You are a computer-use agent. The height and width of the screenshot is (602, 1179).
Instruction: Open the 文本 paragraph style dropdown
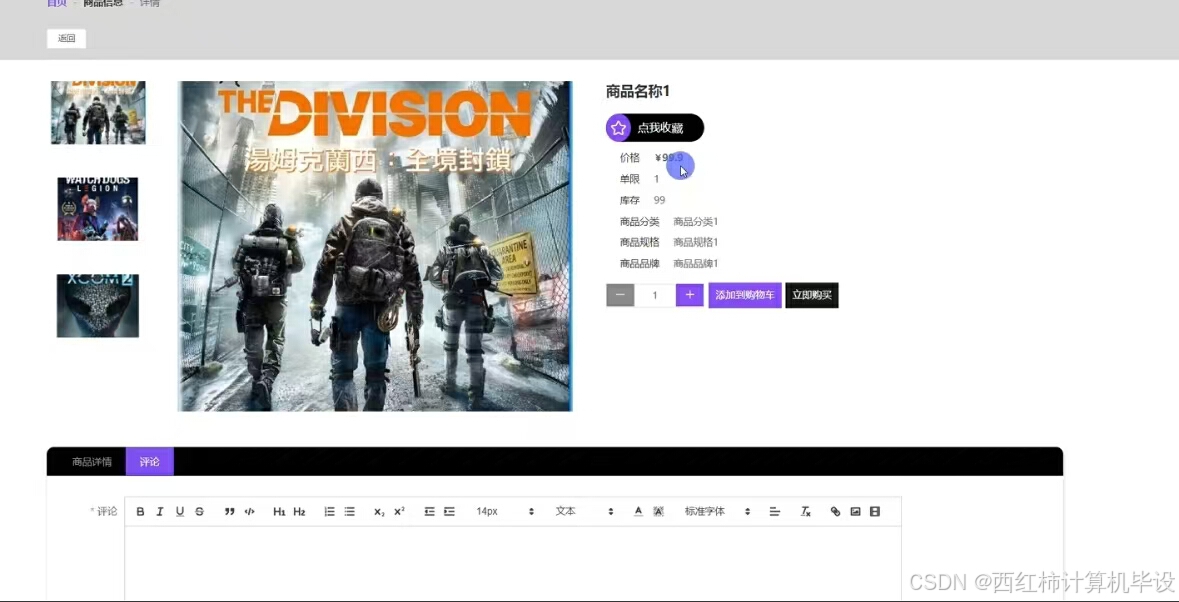coord(584,512)
